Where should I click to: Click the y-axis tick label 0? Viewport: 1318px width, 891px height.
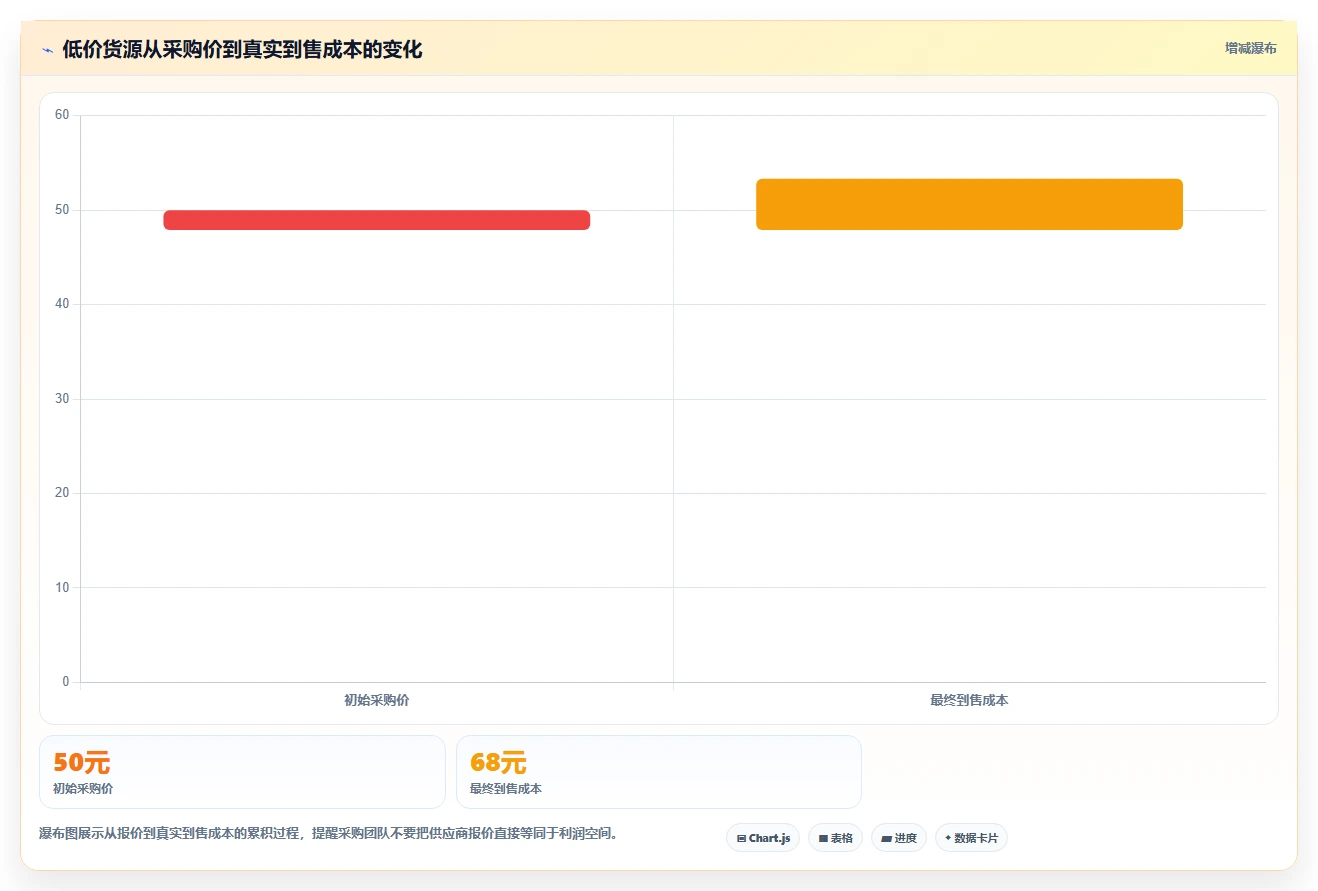pos(66,682)
